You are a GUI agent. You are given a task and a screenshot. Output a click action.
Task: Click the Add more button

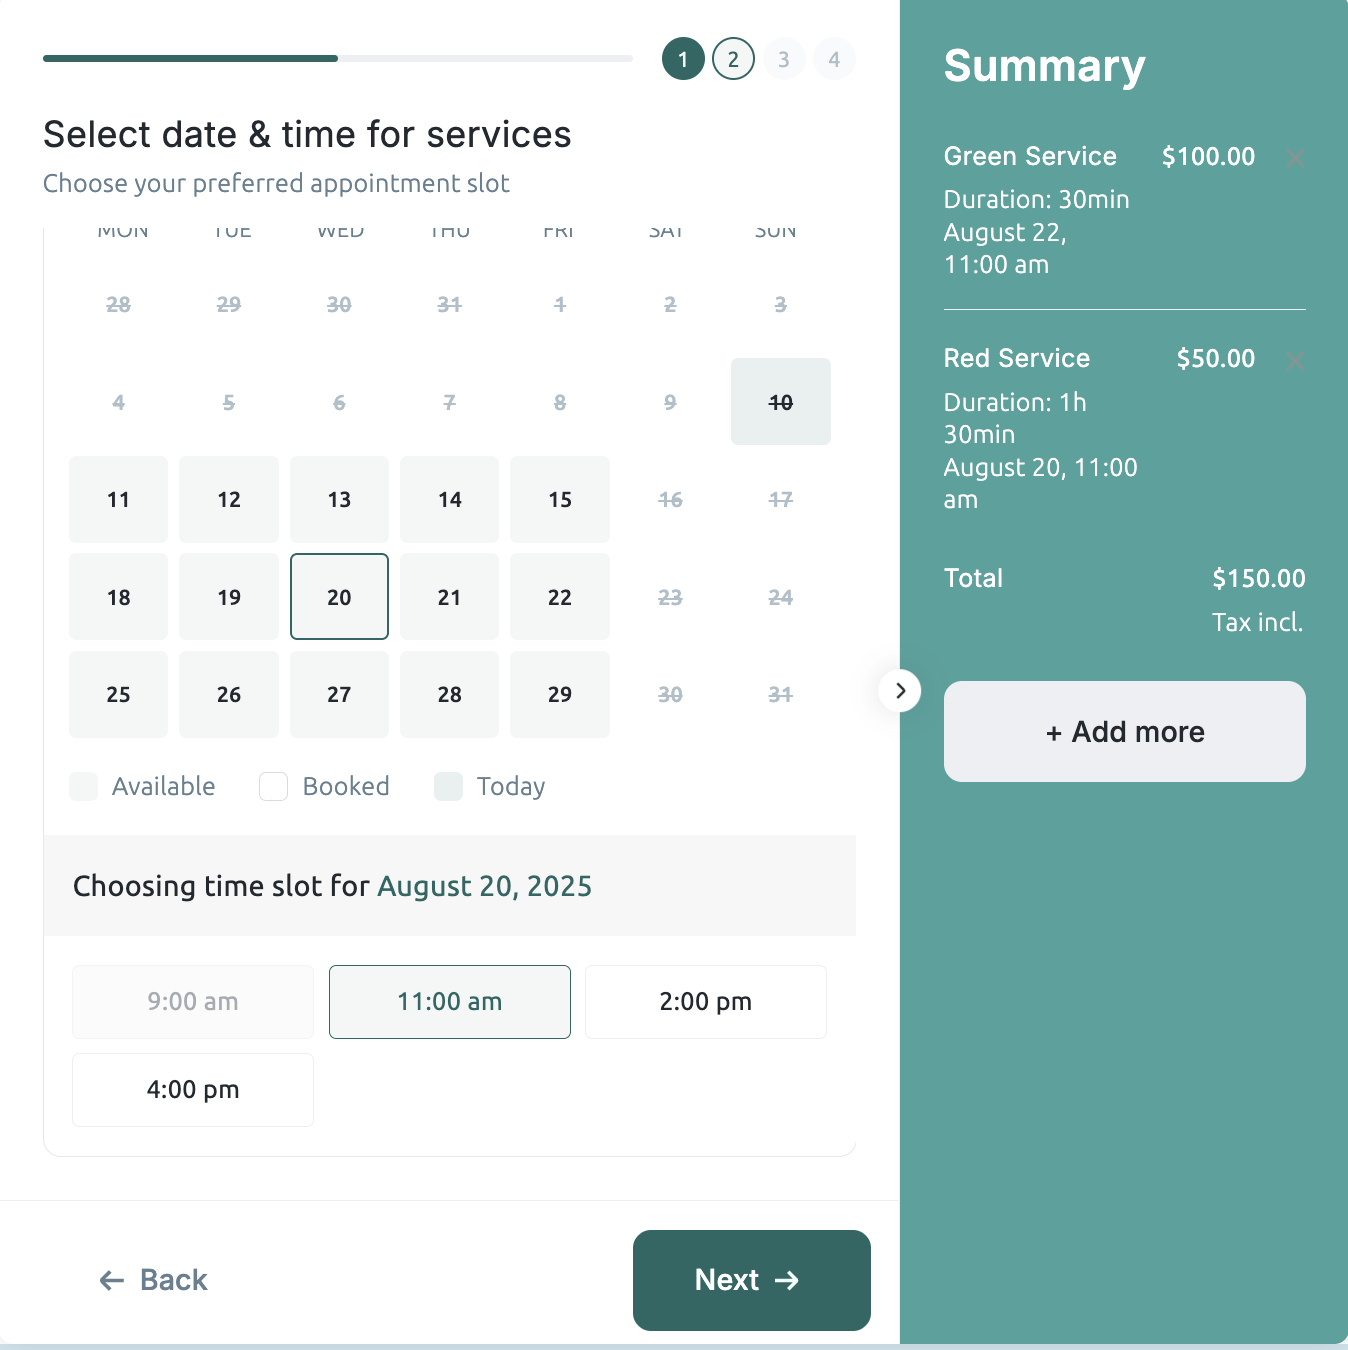point(1124,732)
